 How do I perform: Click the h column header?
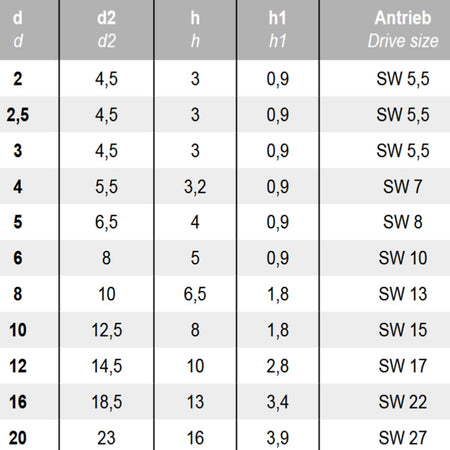[195, 29]
